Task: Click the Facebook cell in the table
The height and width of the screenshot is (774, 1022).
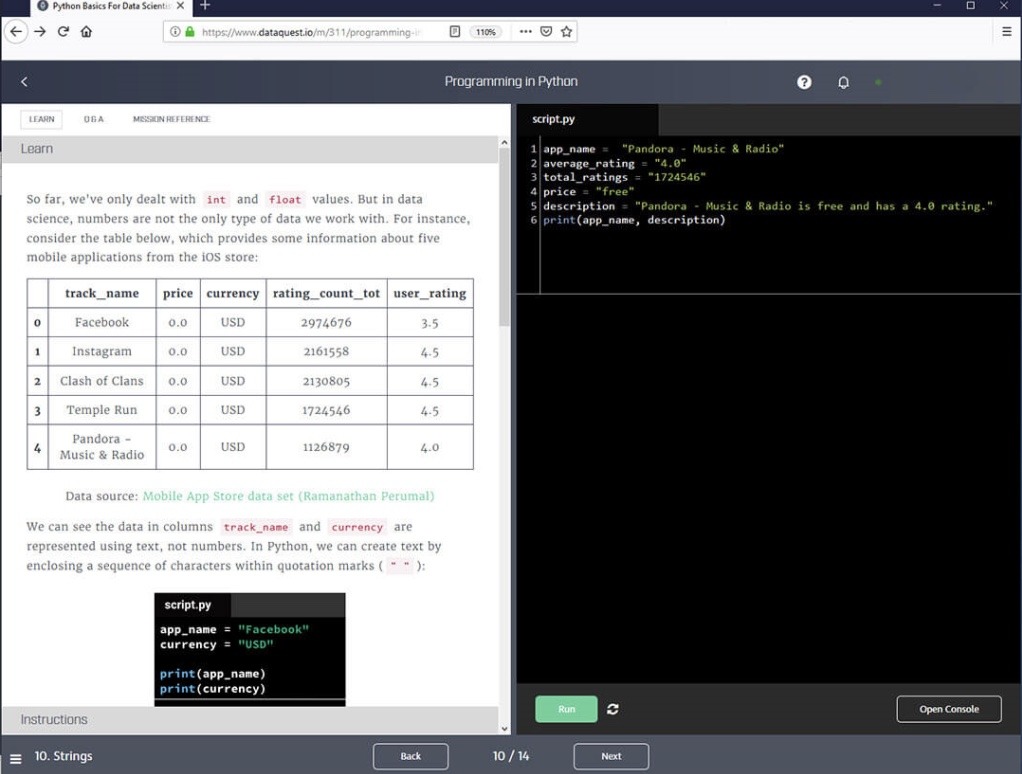Action: (x=102, y=322)
